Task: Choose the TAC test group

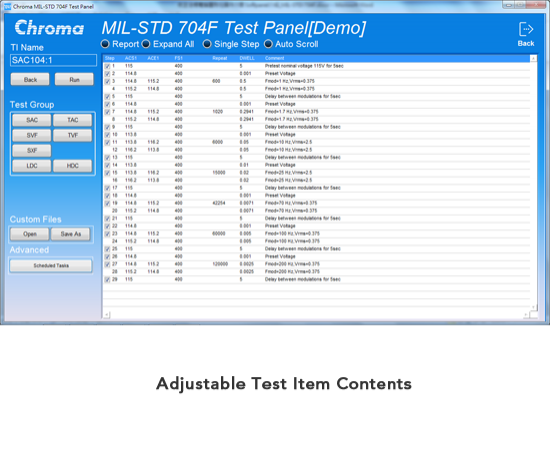Action: tap(73, 120)
